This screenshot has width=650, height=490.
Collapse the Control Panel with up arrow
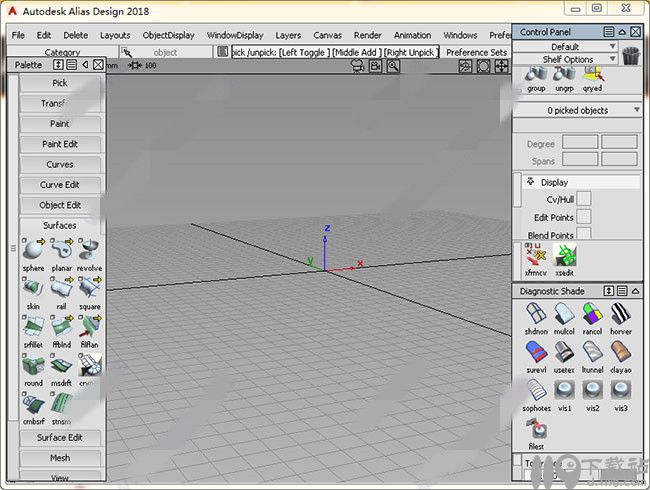pos(622,32)
